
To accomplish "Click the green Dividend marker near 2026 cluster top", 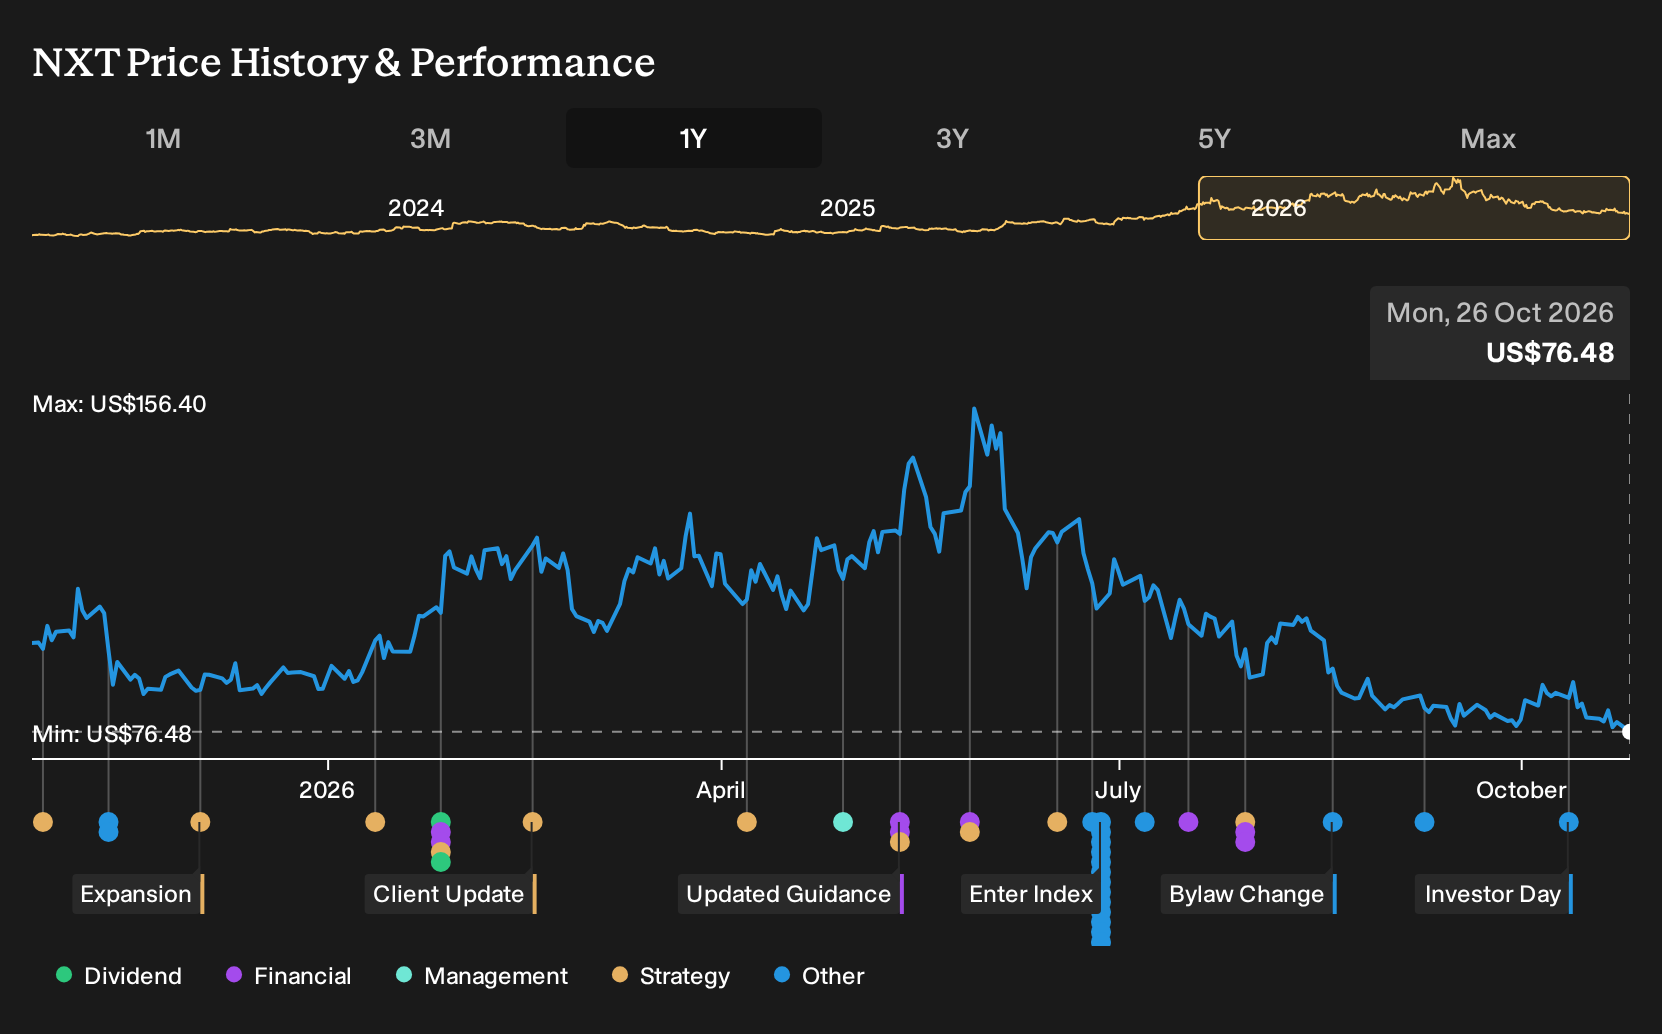I will (441, 822).
